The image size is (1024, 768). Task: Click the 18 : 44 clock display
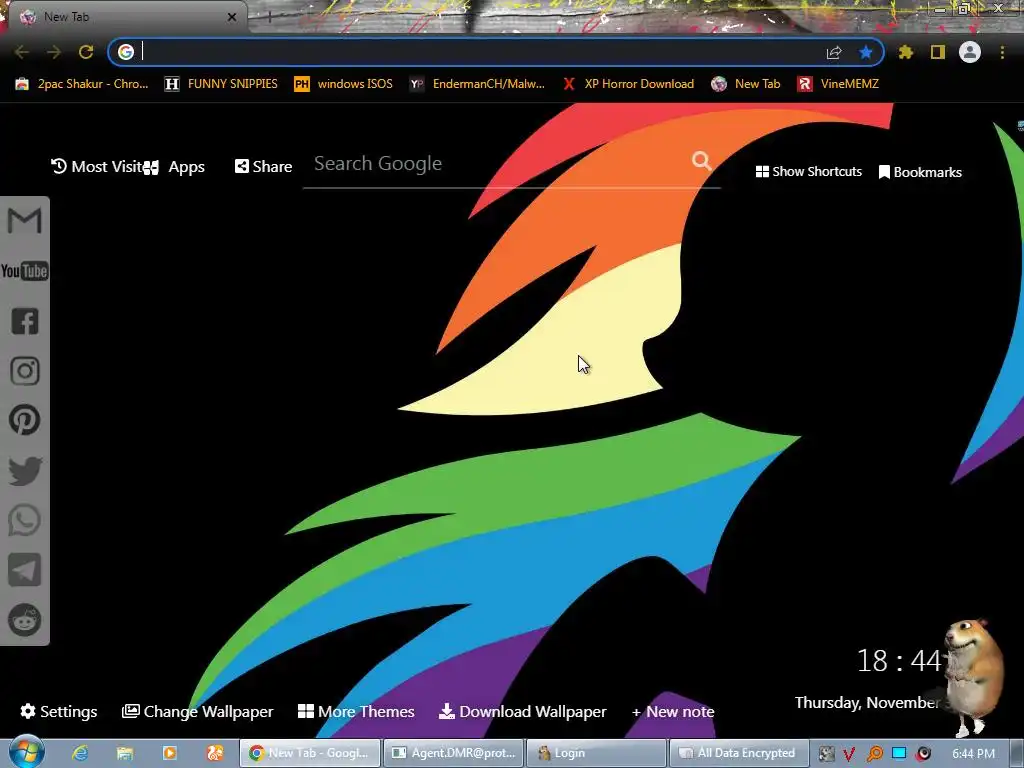(899, 661)
